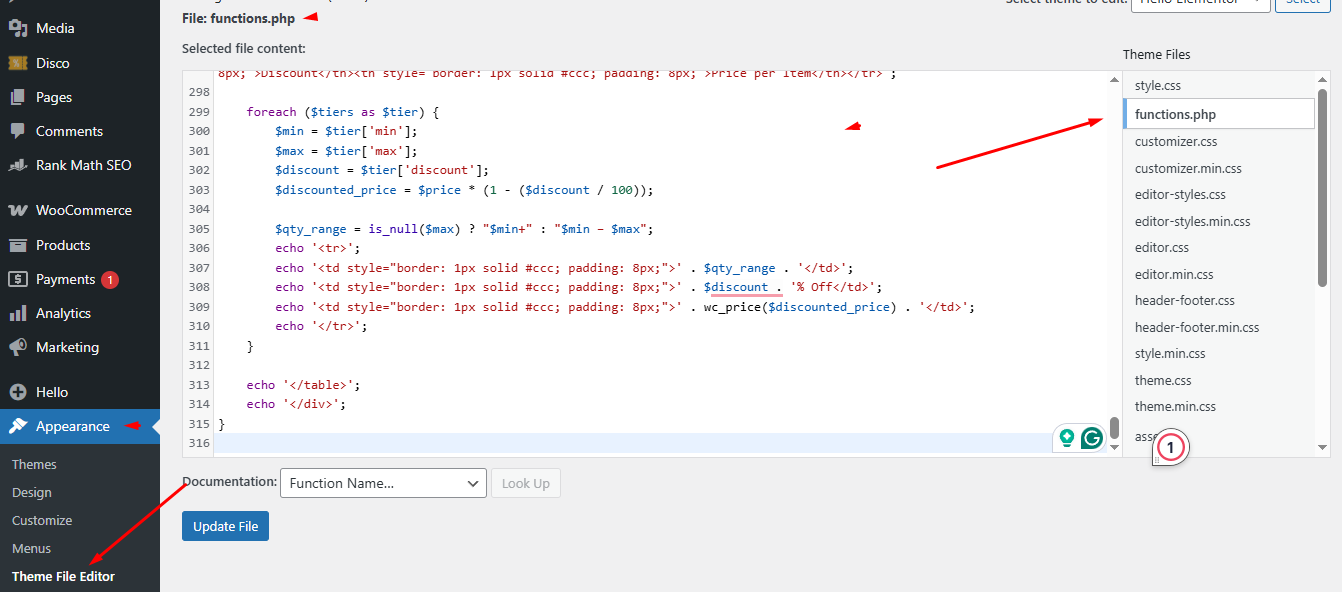This screenshot has width=1342, height=592.
Task: Click line number 305 in gutter
Action: pyautogui.click(x=198, y=229)
